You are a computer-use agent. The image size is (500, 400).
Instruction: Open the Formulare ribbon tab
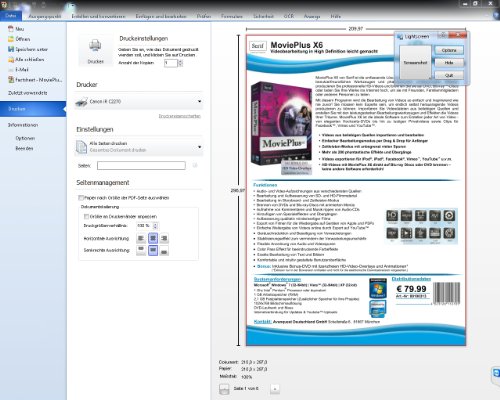point(232,16)
